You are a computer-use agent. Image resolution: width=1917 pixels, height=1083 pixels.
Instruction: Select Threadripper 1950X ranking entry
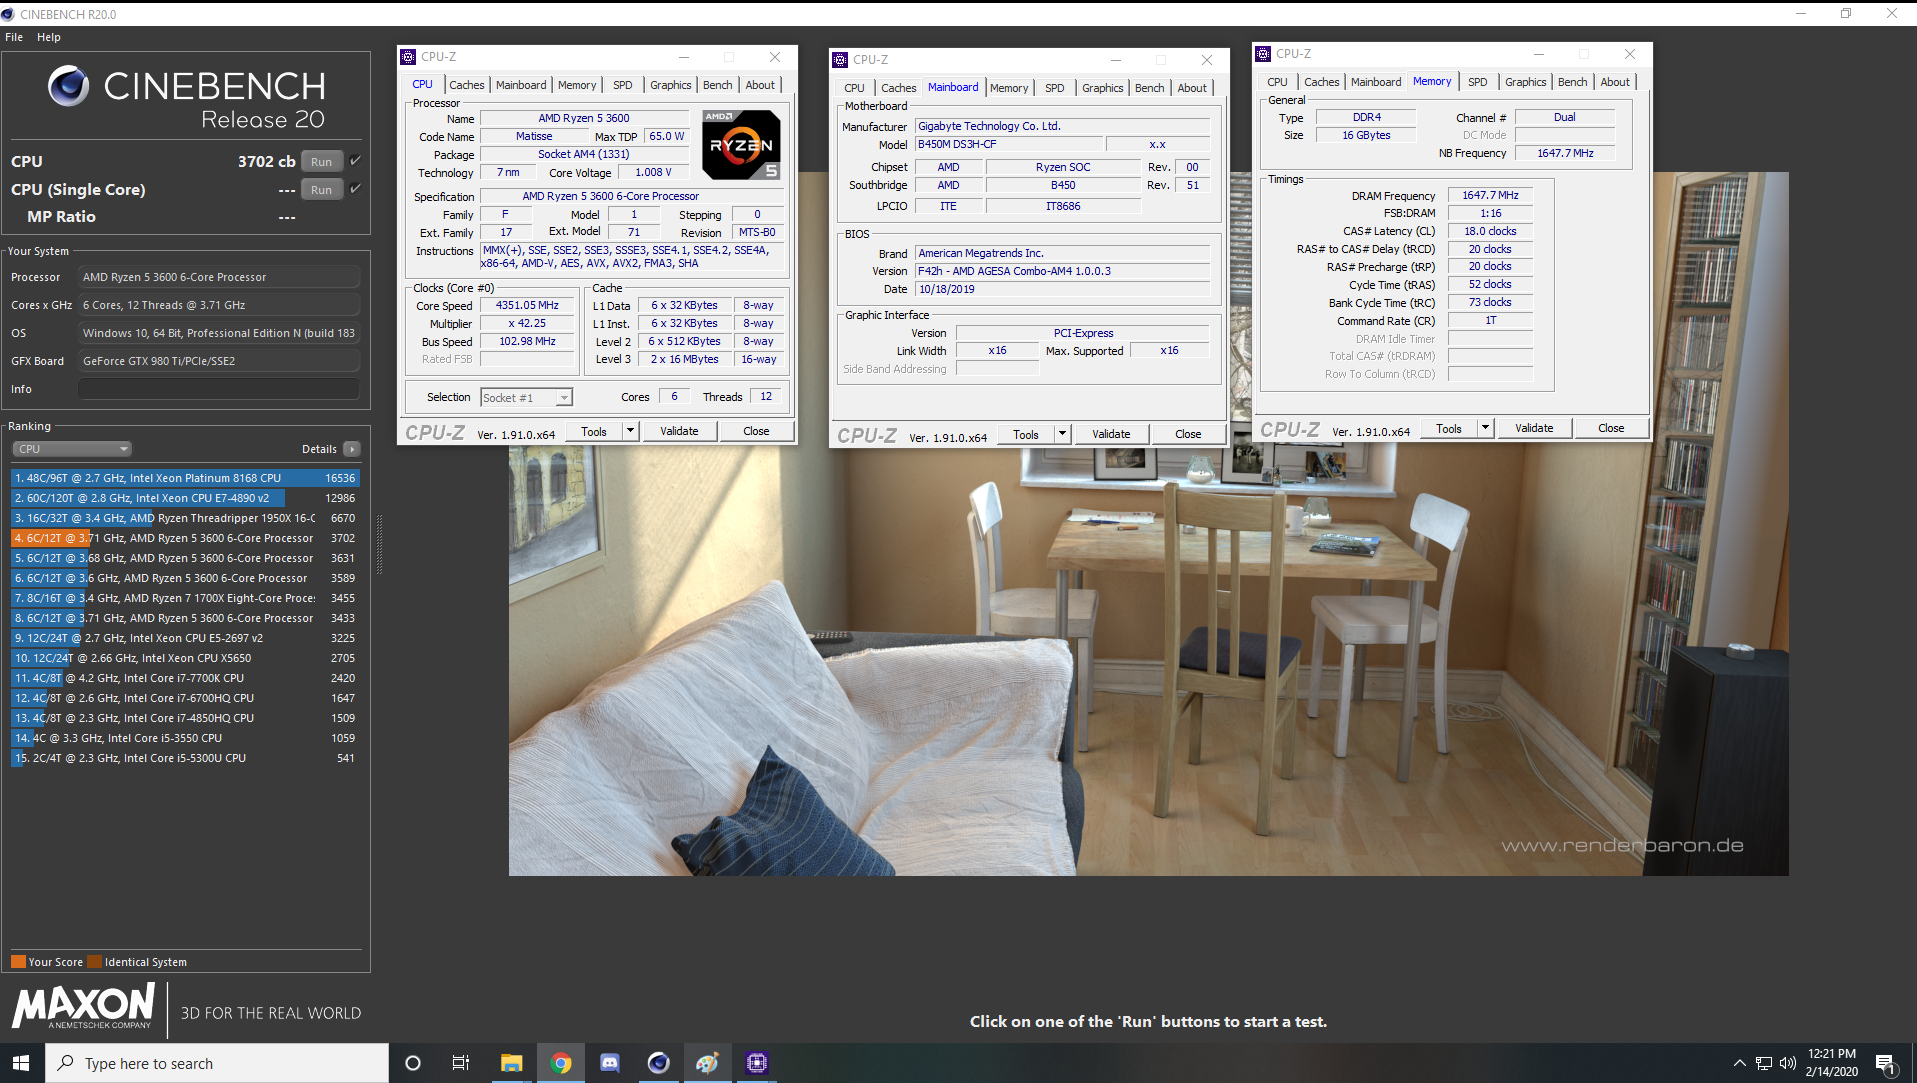(185, 518)
